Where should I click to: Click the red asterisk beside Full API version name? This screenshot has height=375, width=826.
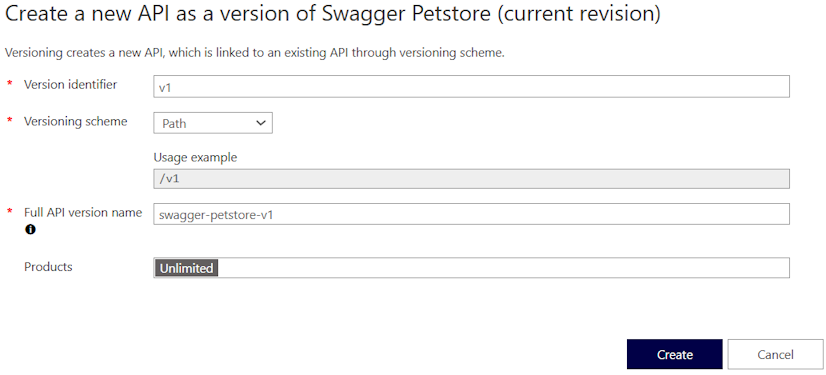coord(9,212)
